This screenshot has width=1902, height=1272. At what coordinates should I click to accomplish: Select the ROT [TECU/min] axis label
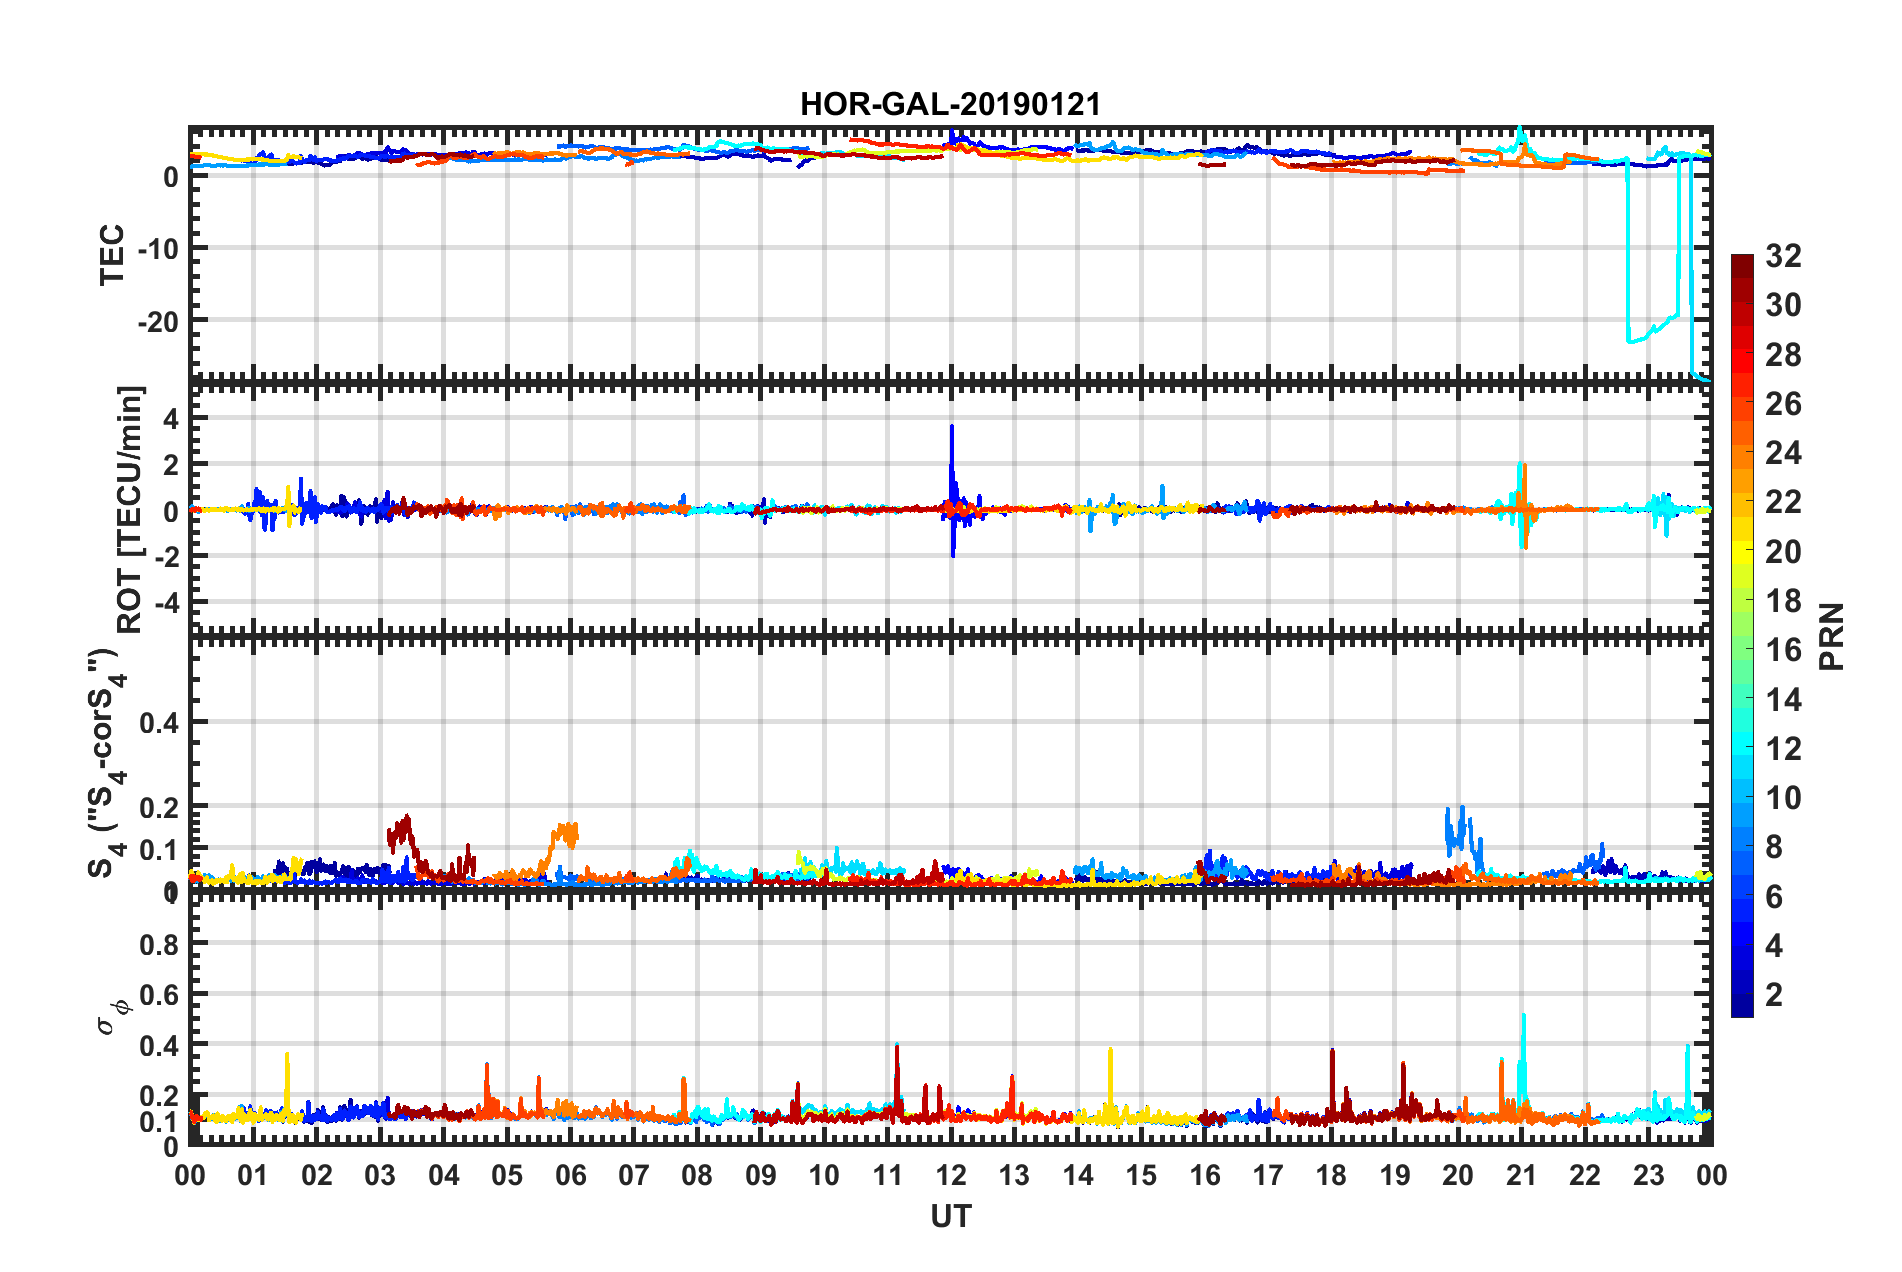(130, 509)
